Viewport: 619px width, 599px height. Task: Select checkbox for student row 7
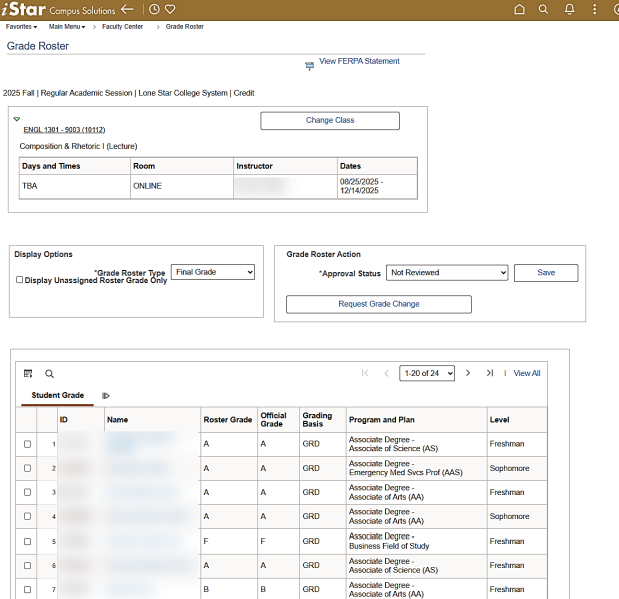27,590
